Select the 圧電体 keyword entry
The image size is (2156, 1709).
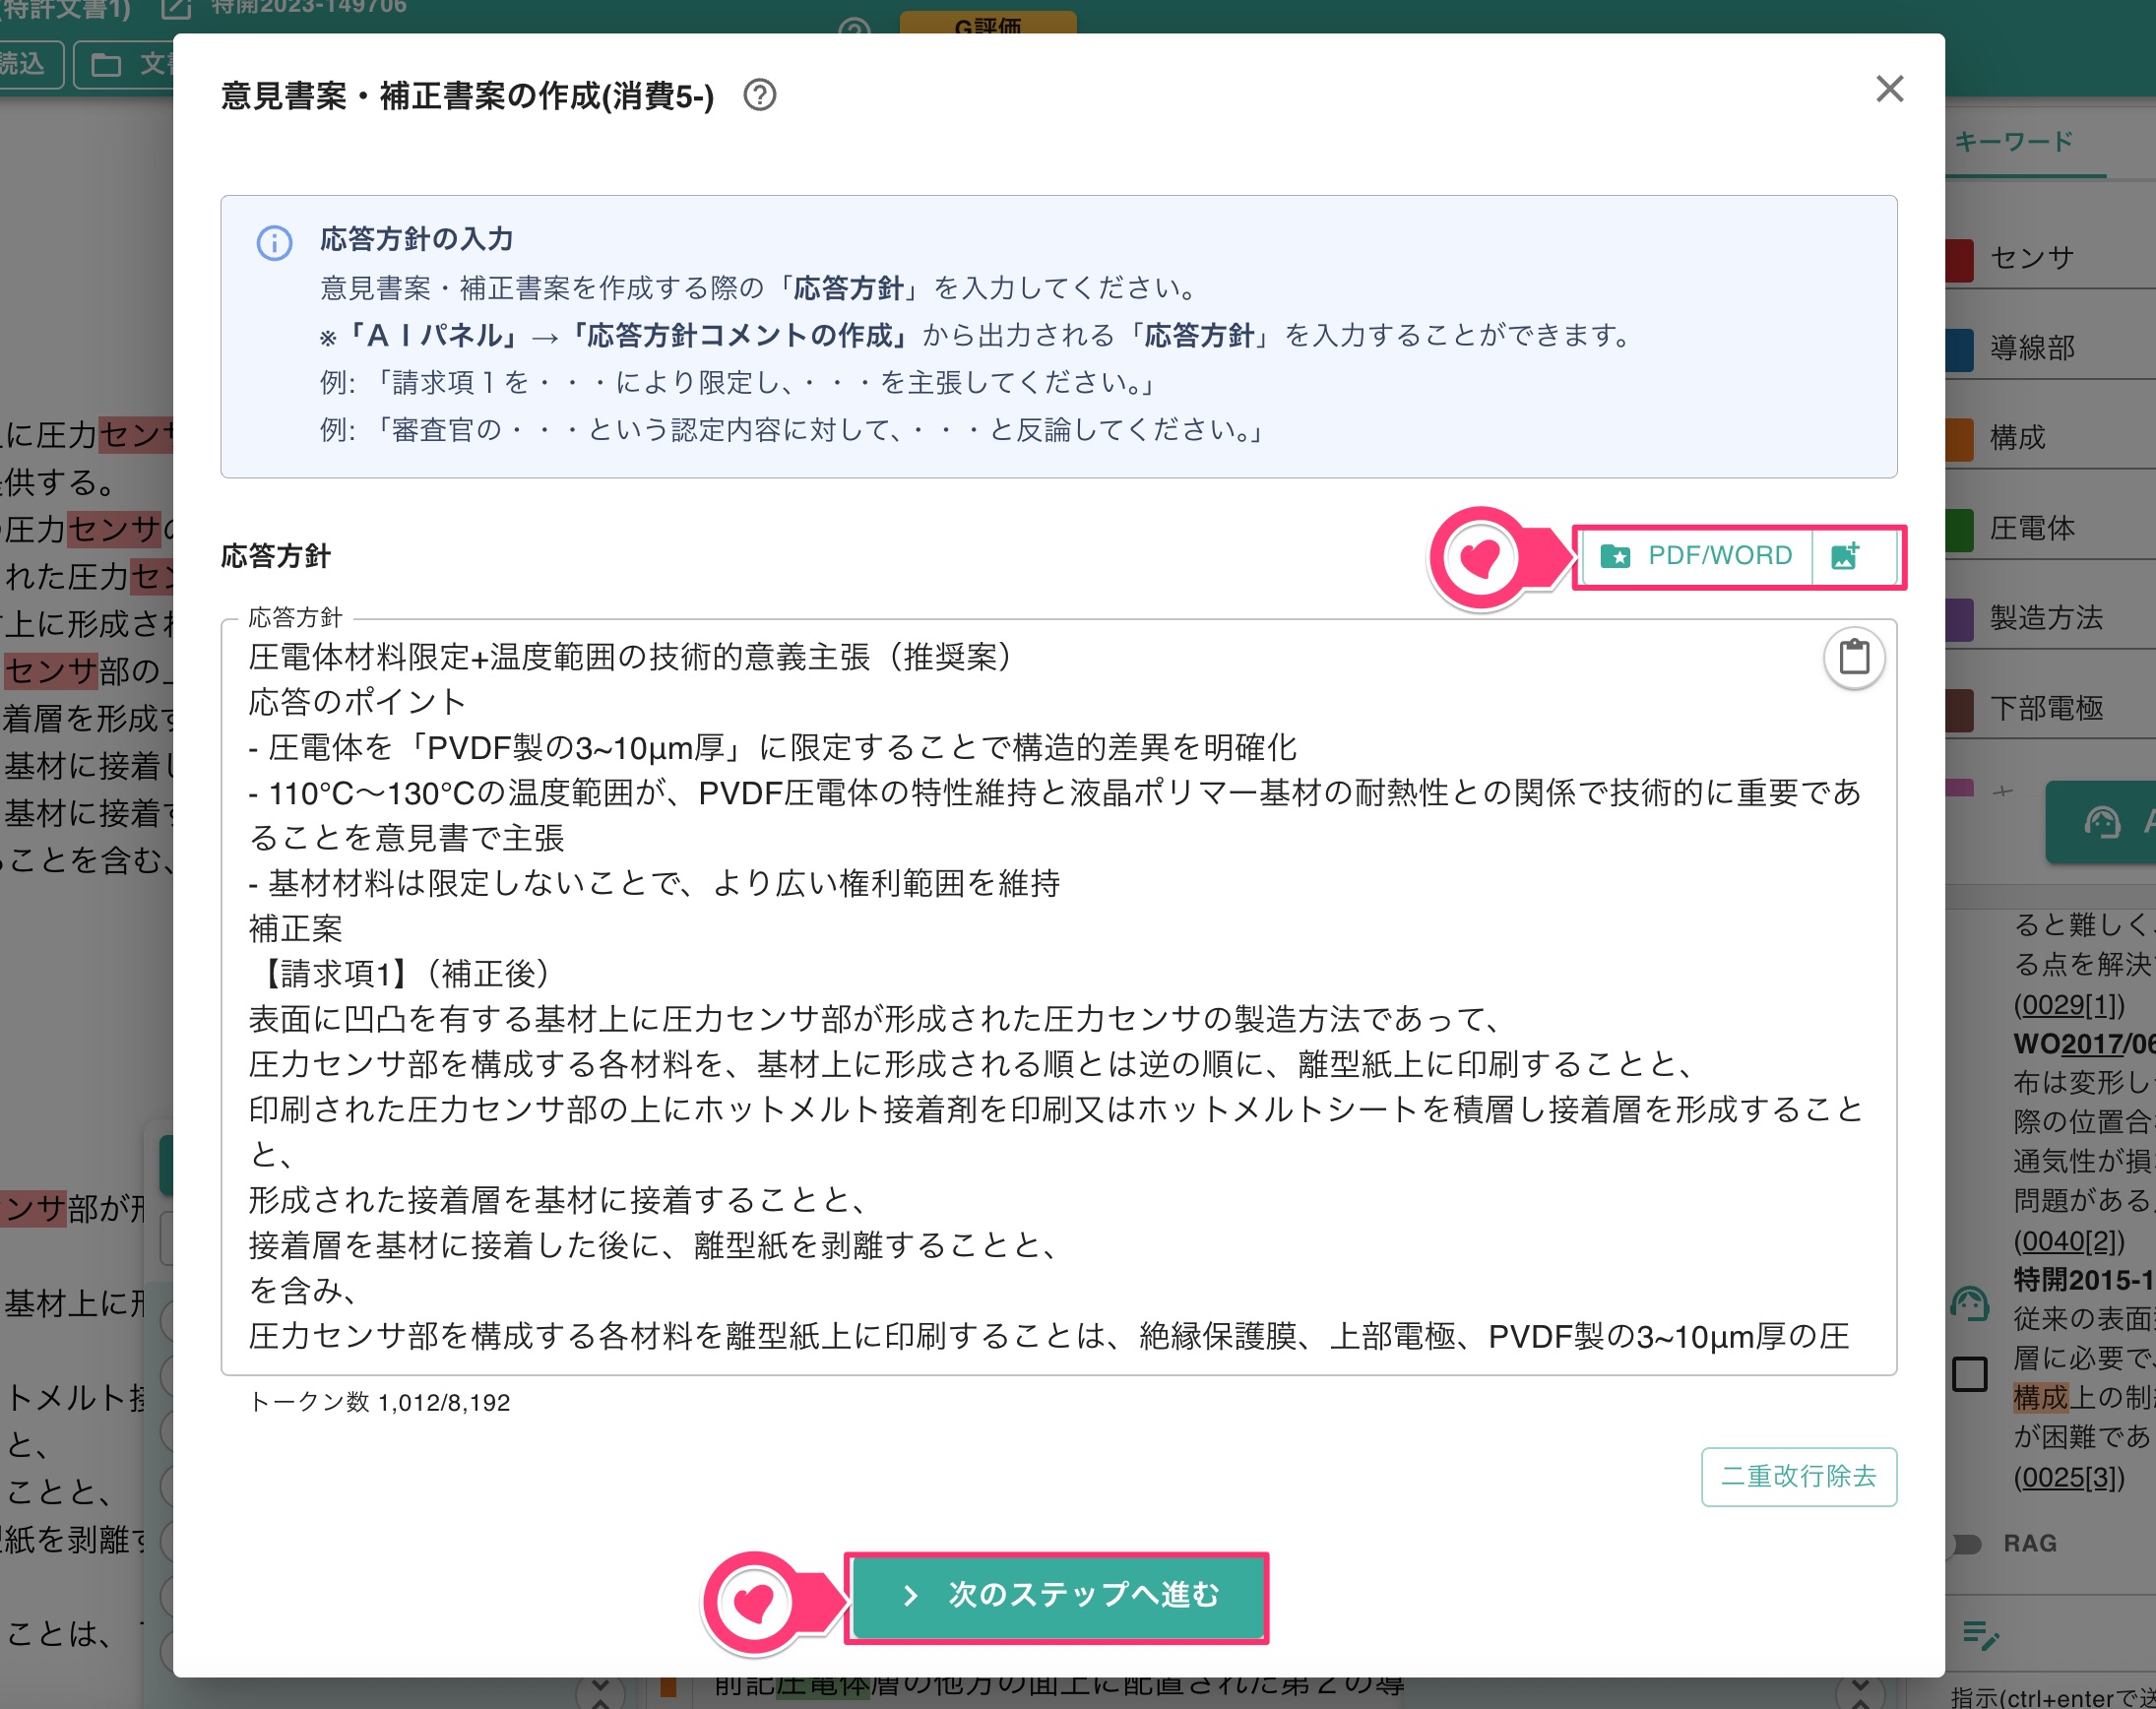pos(2032,528)
